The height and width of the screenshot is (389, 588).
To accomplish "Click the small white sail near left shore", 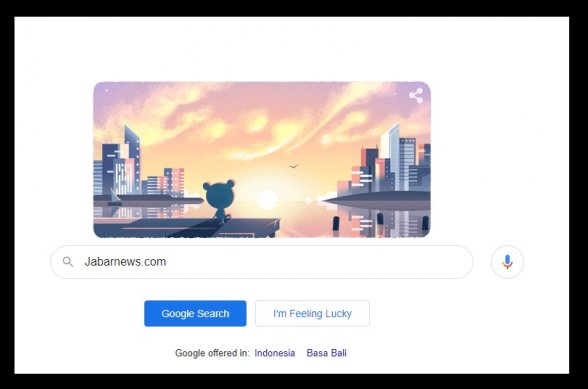I will (x=115, y=196).
